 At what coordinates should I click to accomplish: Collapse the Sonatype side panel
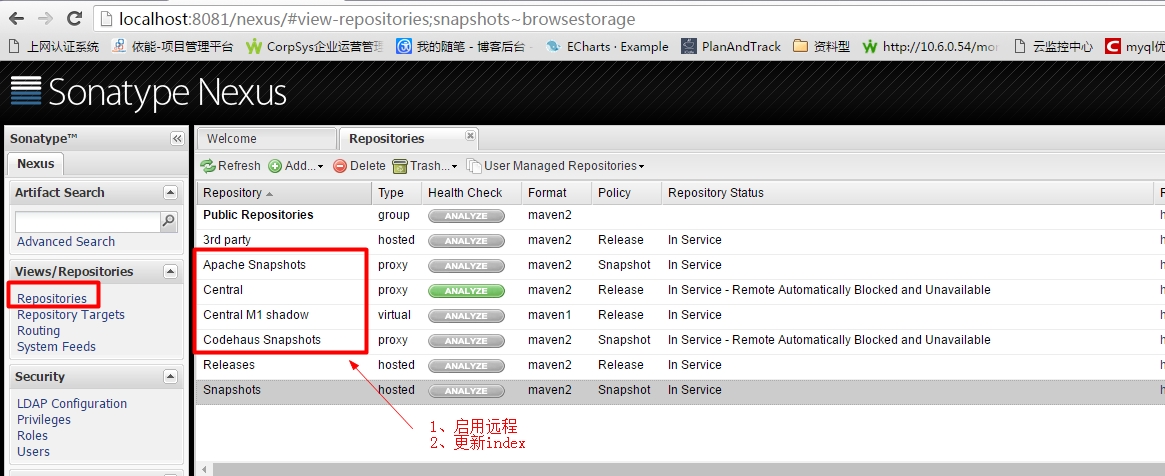[177, 139]
